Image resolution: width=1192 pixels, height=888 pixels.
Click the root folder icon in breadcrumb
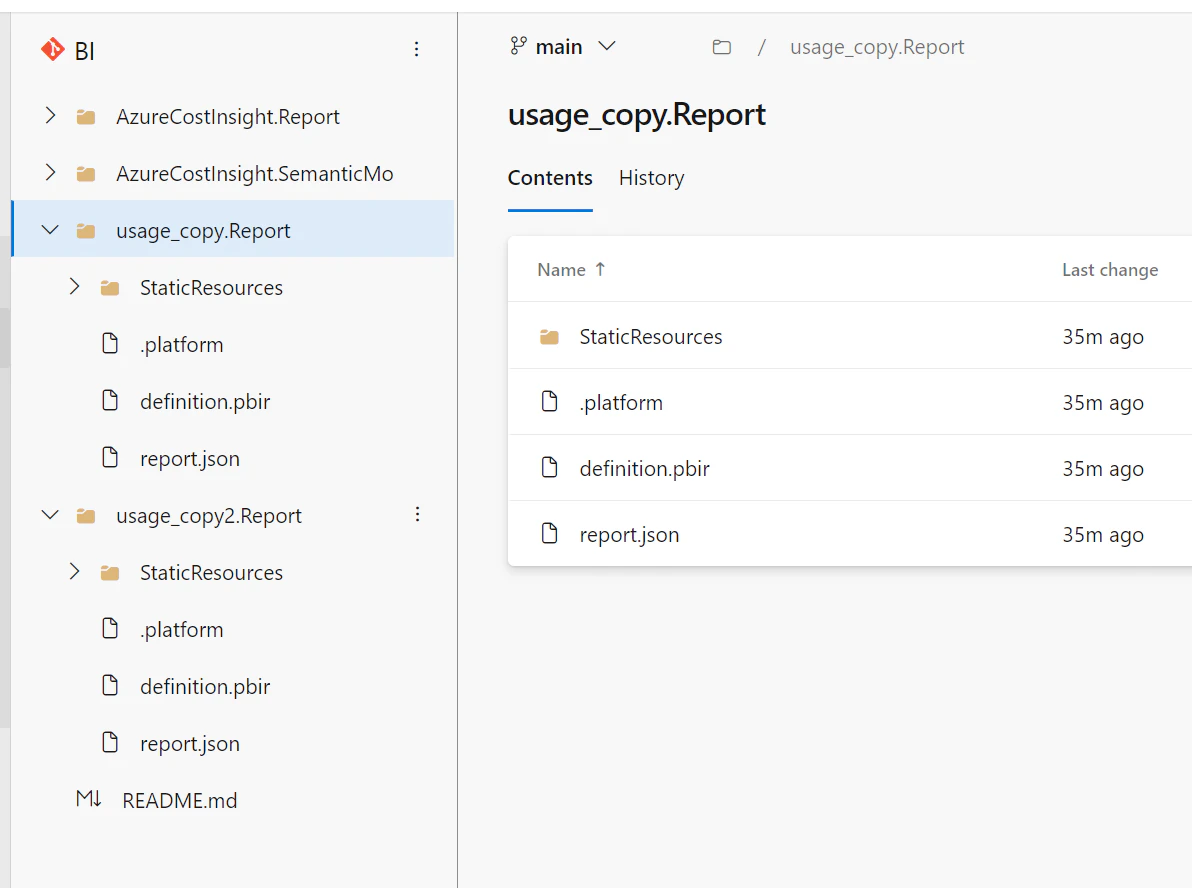tap(721, 47)
